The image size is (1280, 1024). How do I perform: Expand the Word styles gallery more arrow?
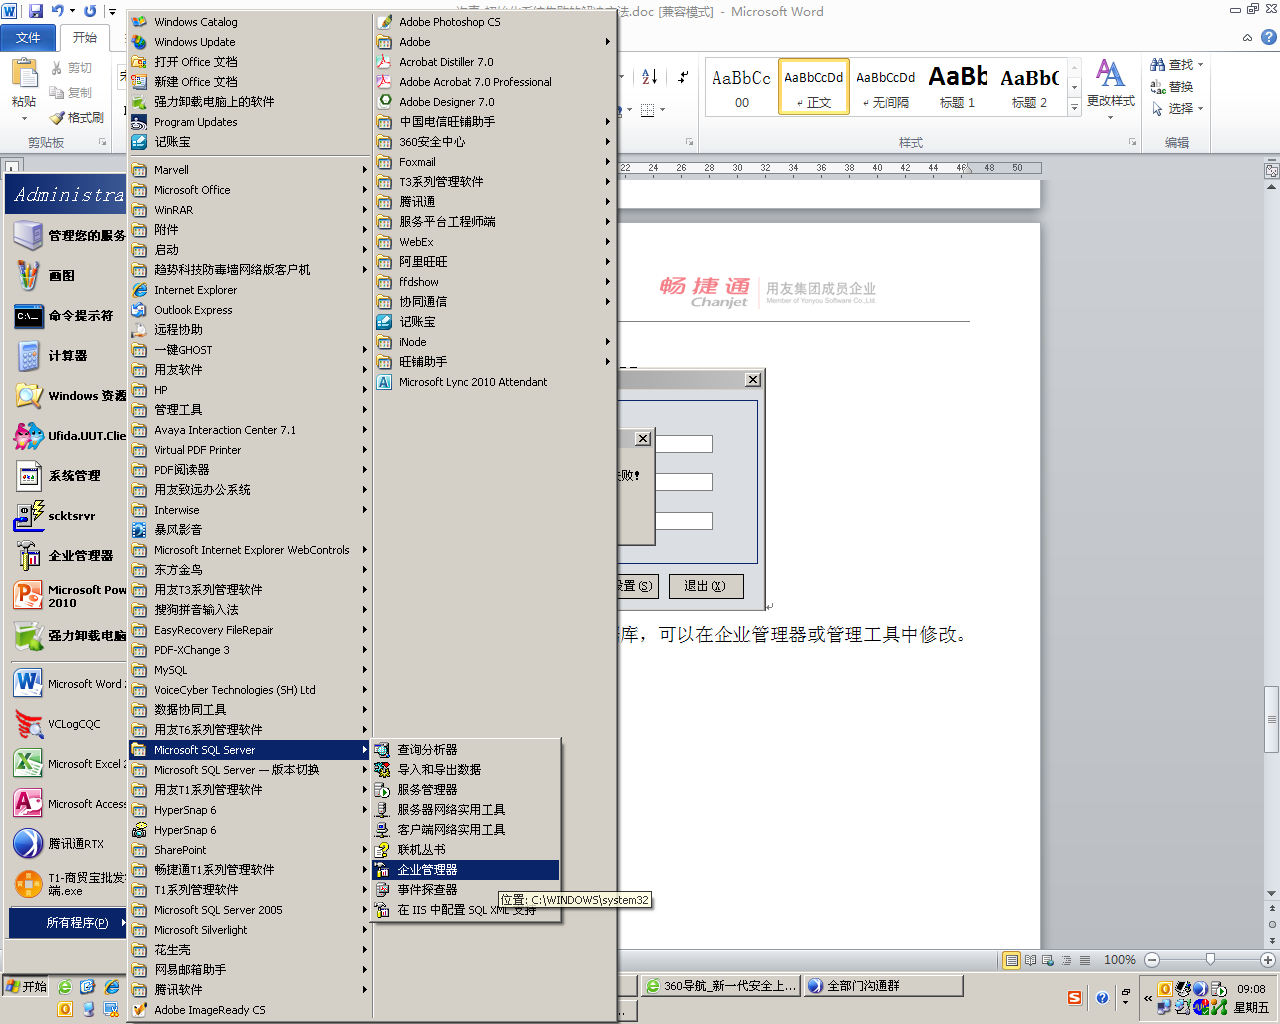(1075, 108)
